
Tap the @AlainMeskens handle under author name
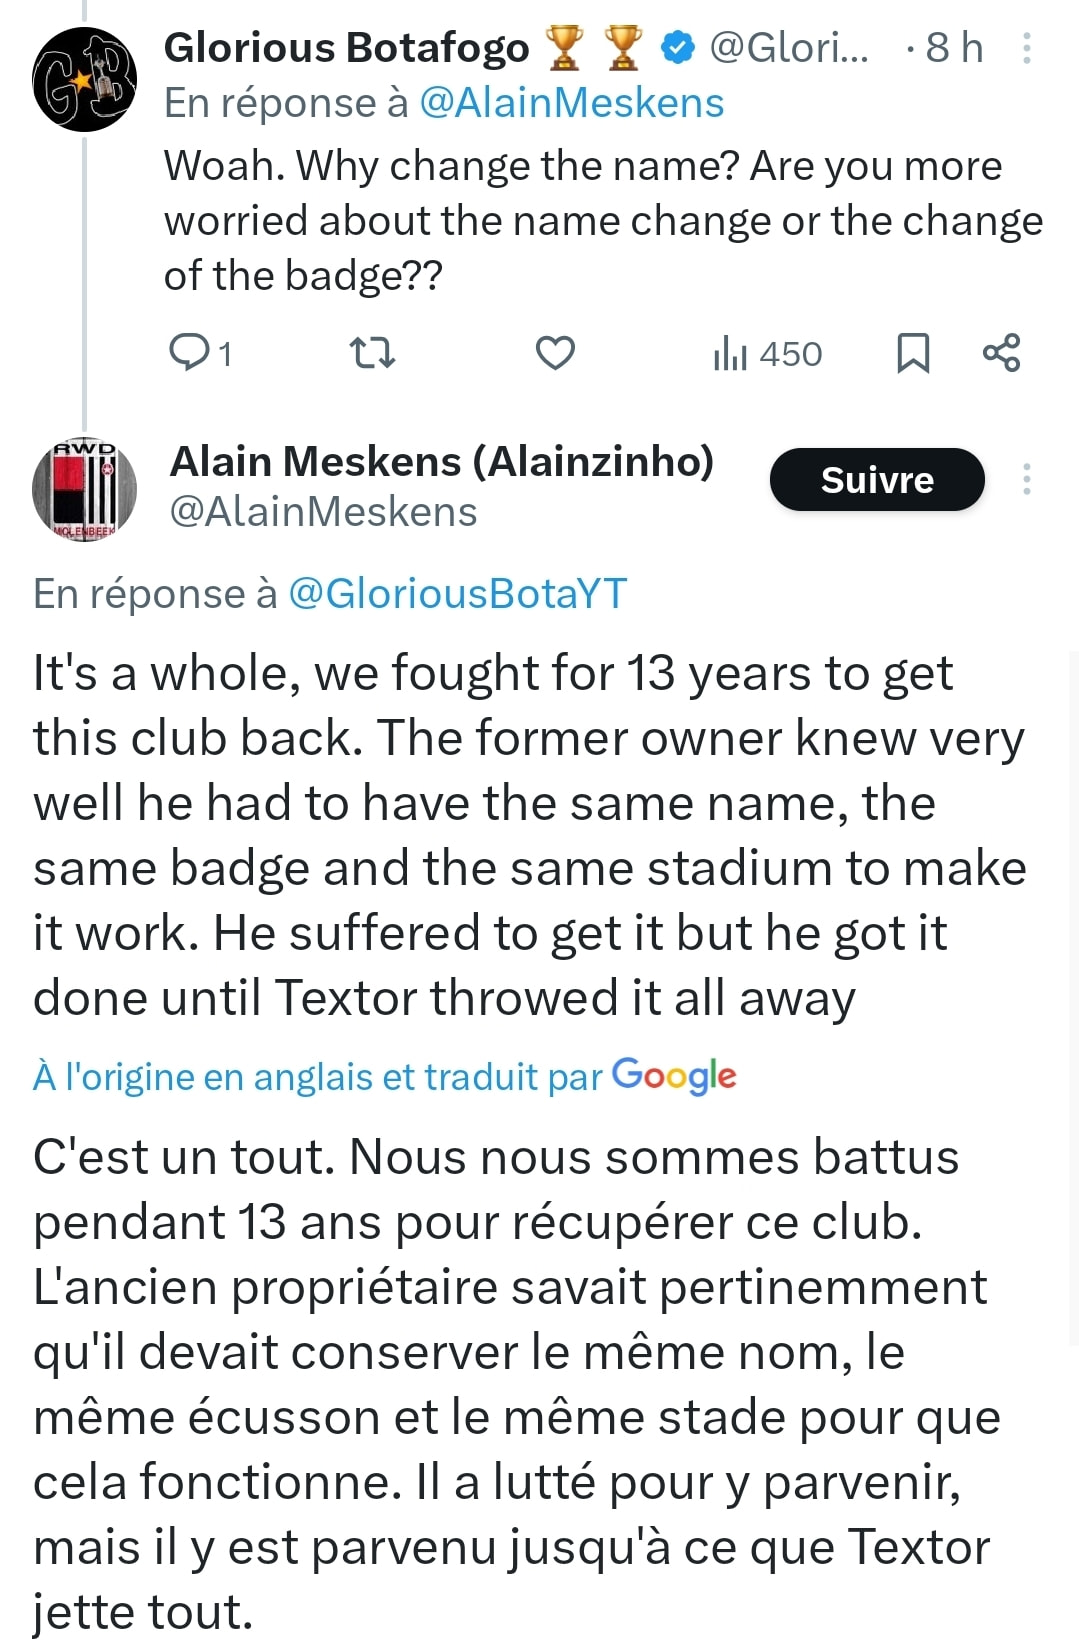tap(324, 512)
